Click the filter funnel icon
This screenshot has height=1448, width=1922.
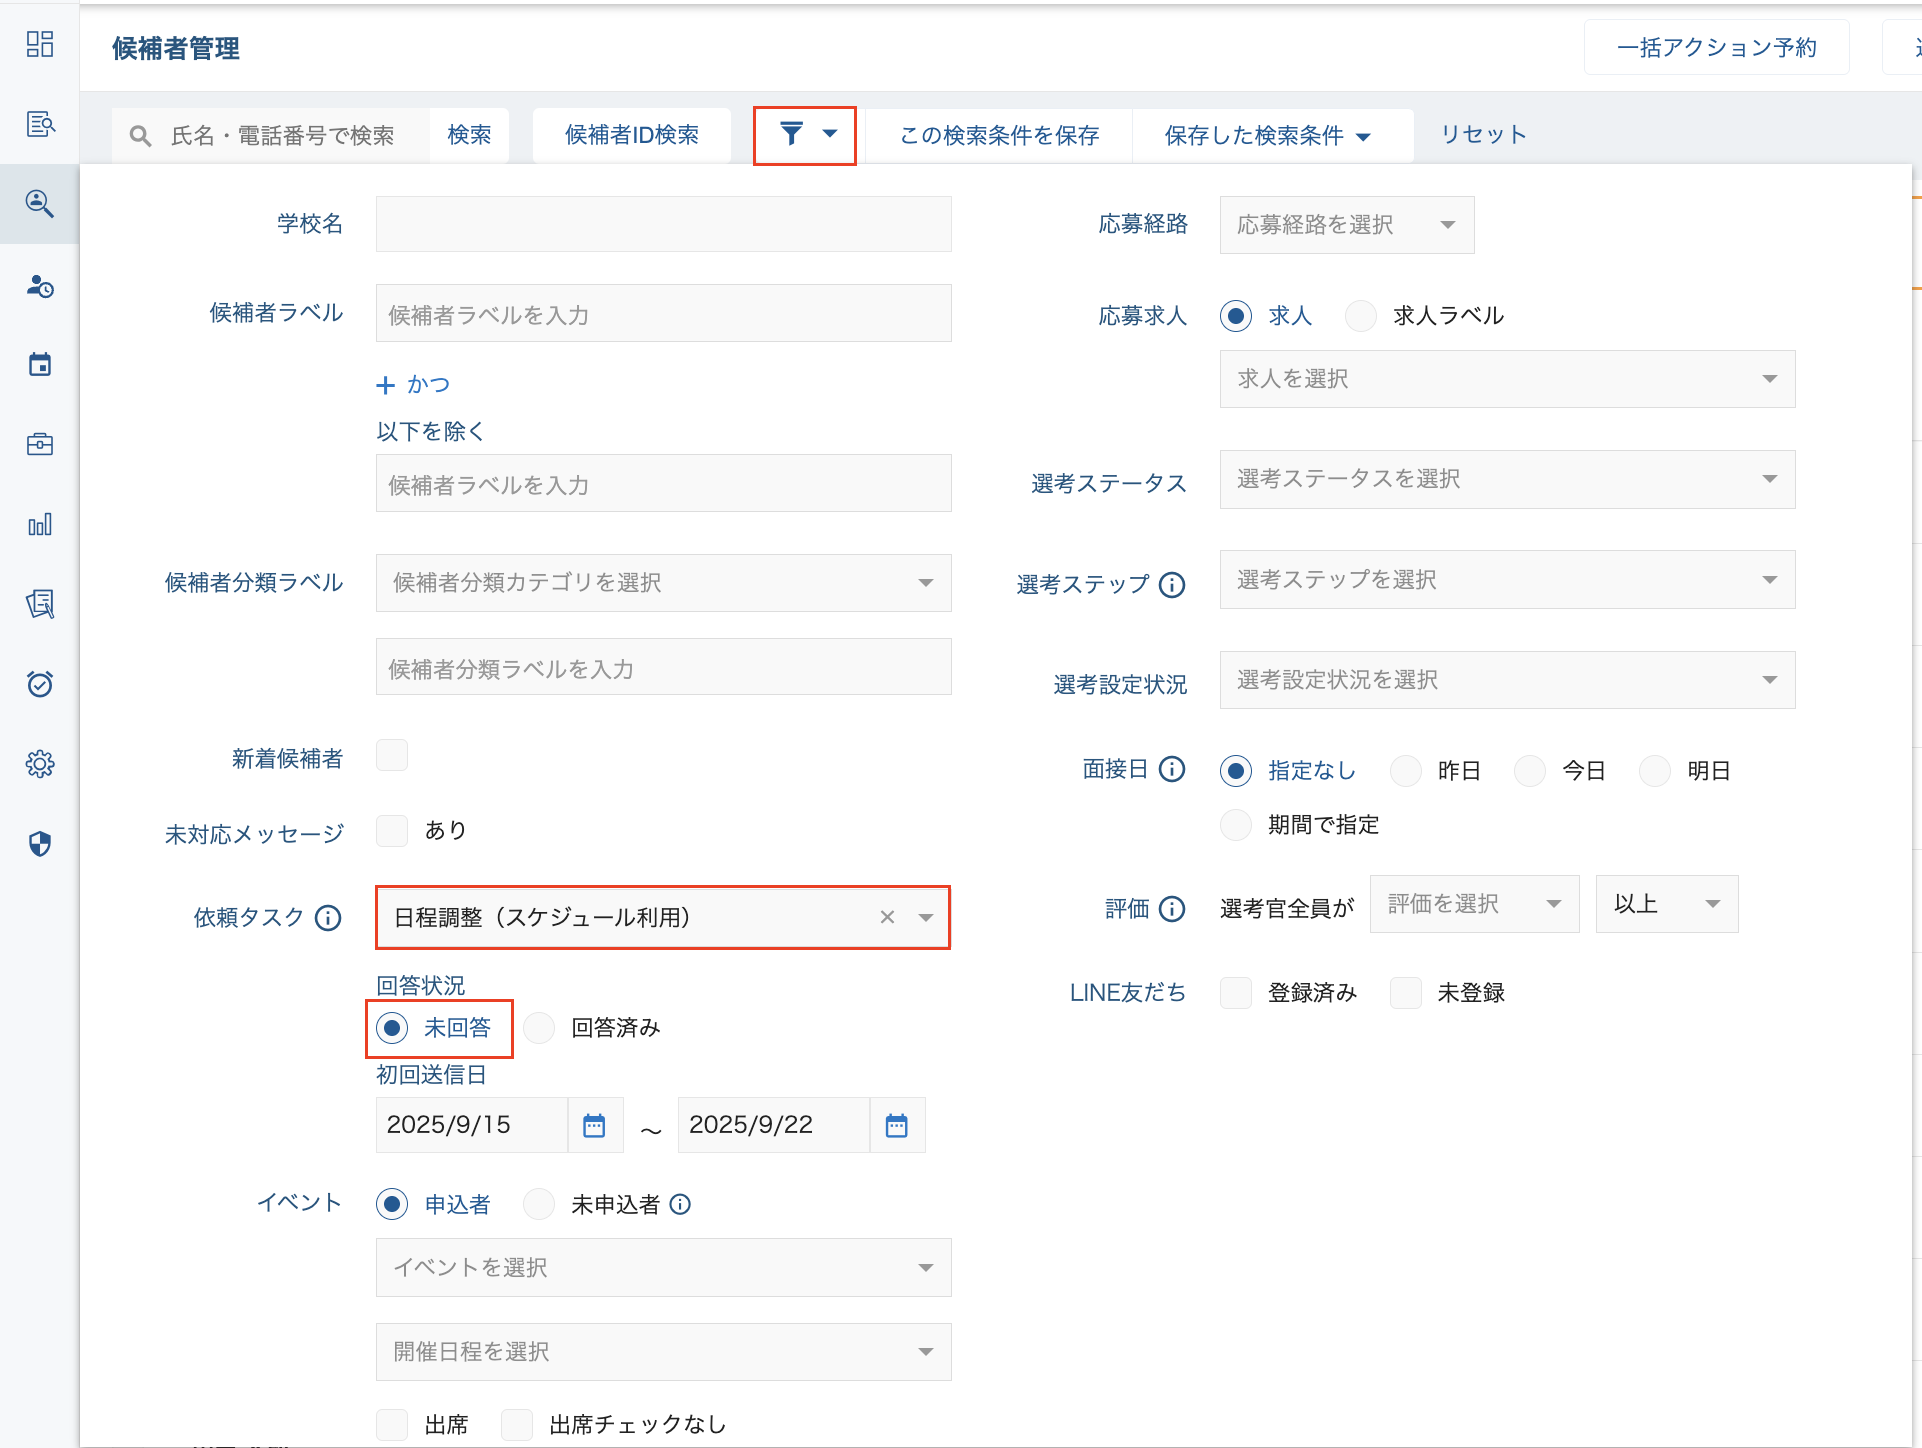pyautogui.click(x=792, y=134)
